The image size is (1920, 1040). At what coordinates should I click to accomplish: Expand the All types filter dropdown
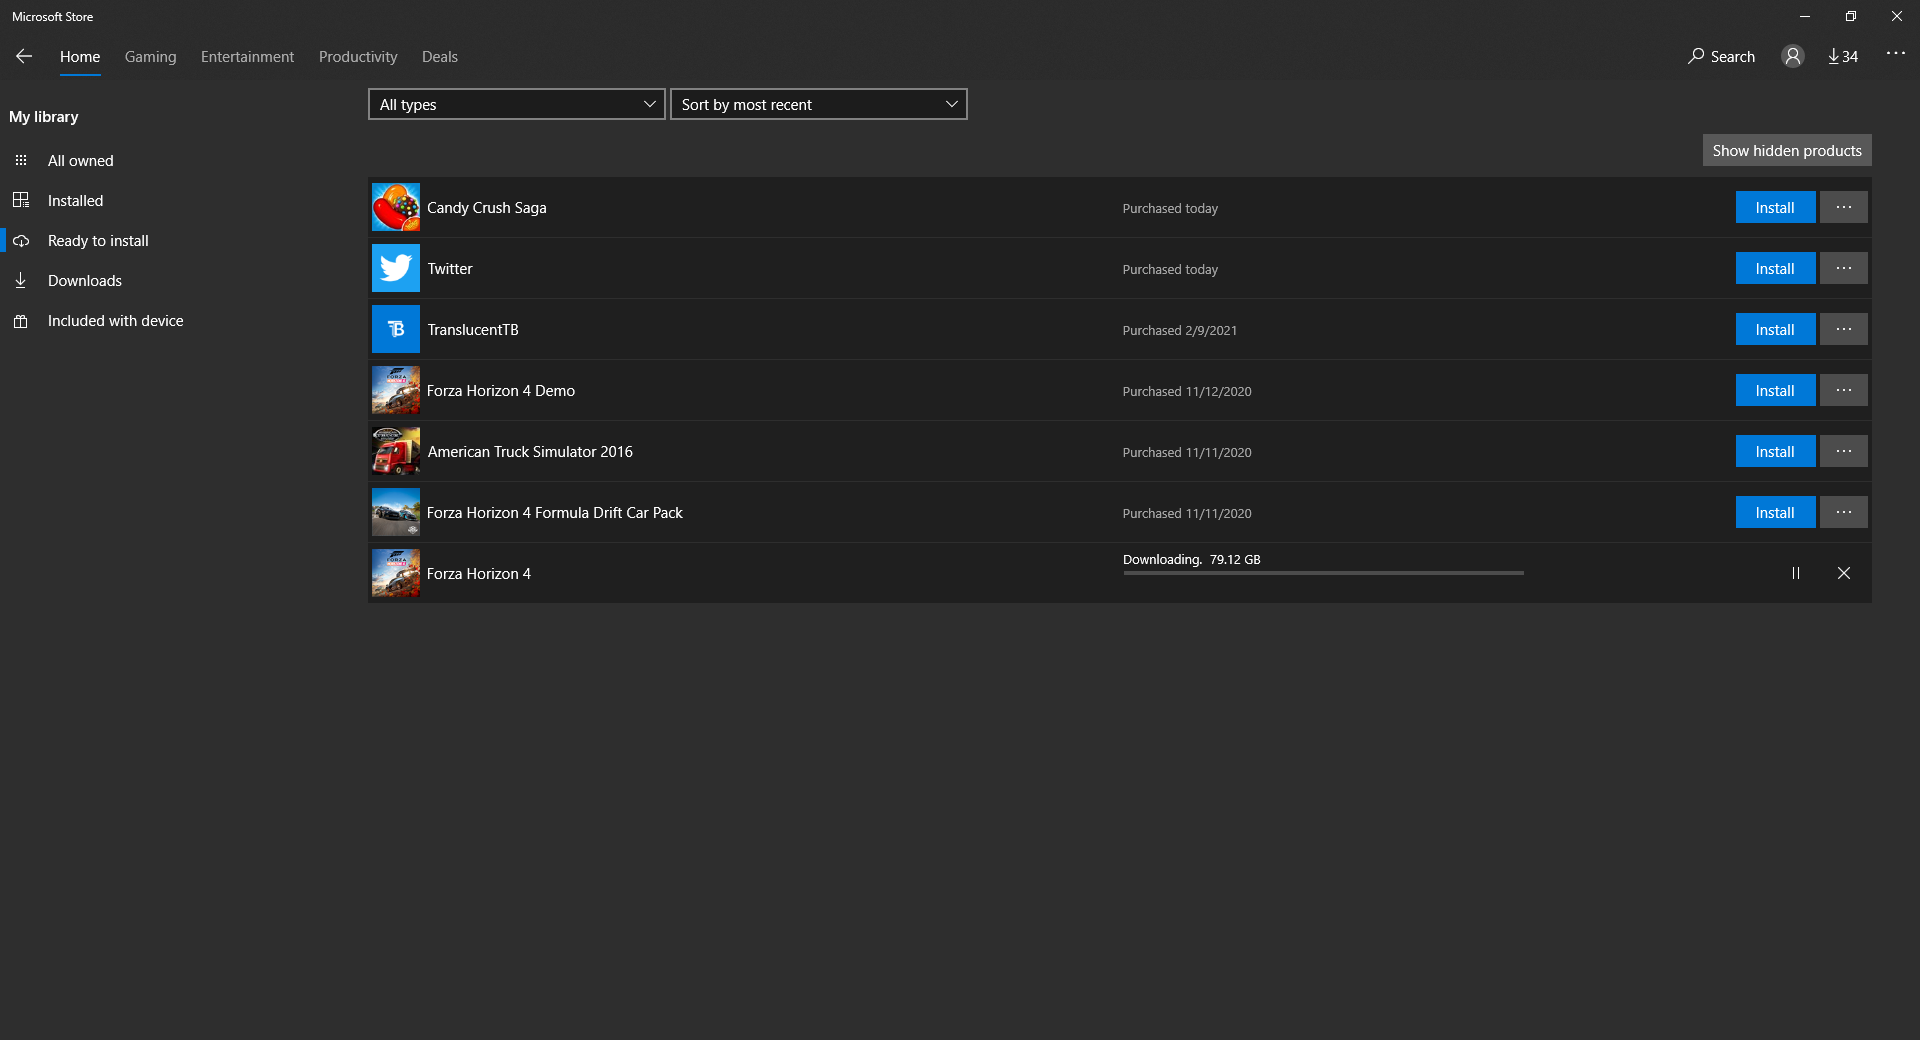point(517,104)
